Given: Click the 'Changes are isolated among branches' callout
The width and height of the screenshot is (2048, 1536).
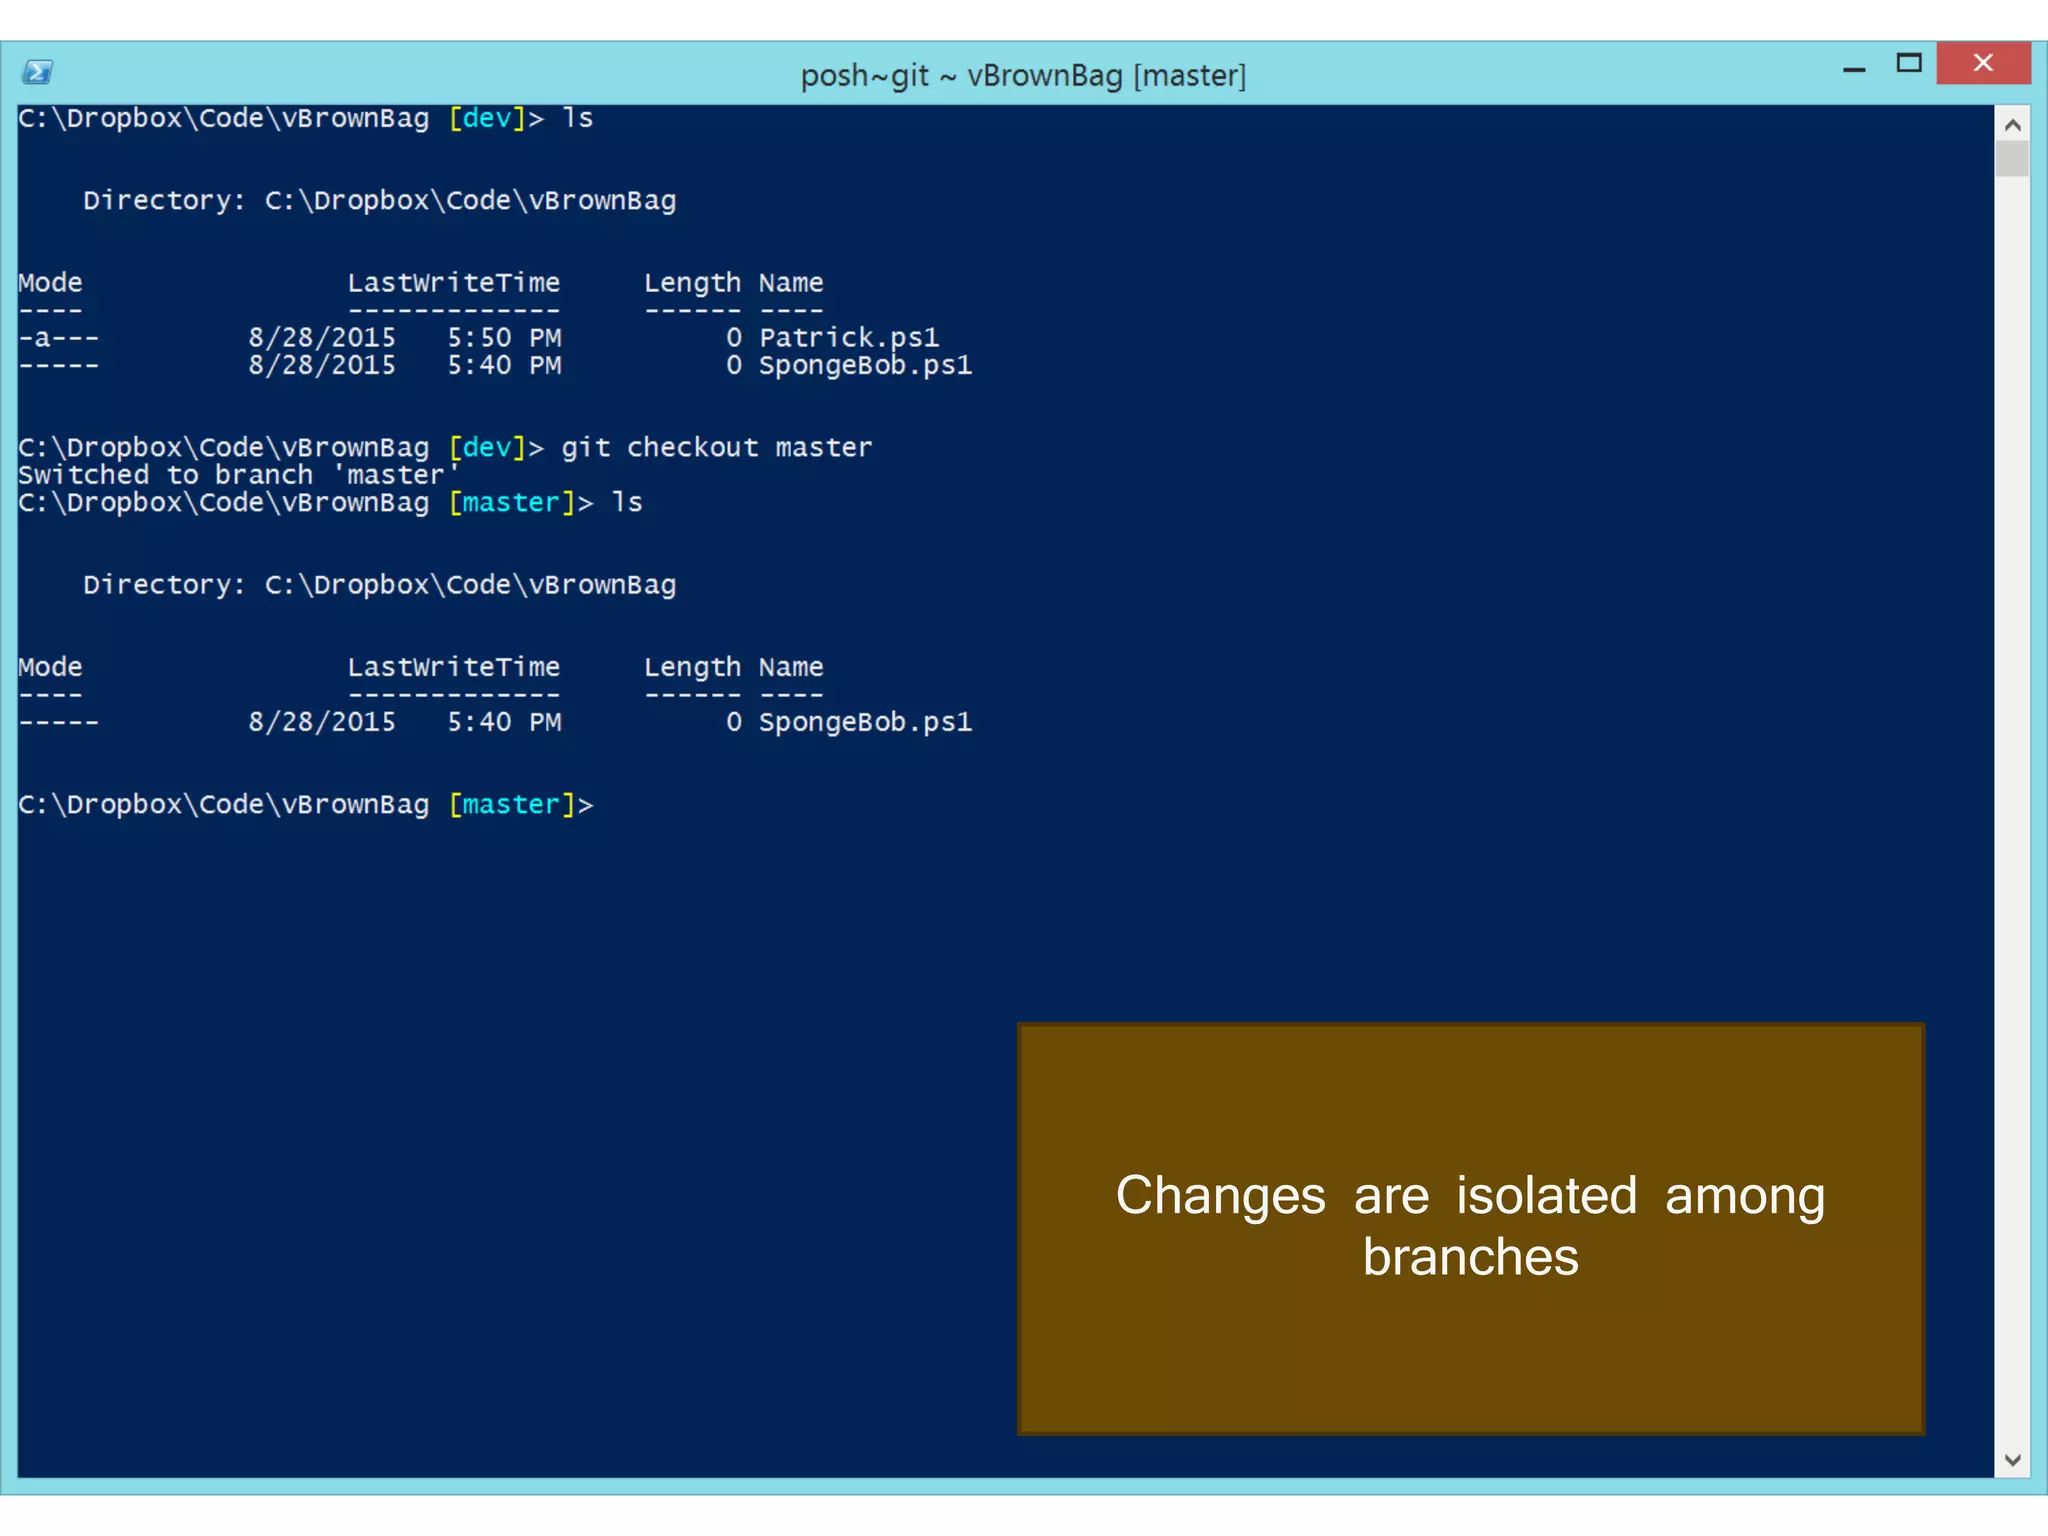Looking at the screenshot, I should coord(1470,1227).
